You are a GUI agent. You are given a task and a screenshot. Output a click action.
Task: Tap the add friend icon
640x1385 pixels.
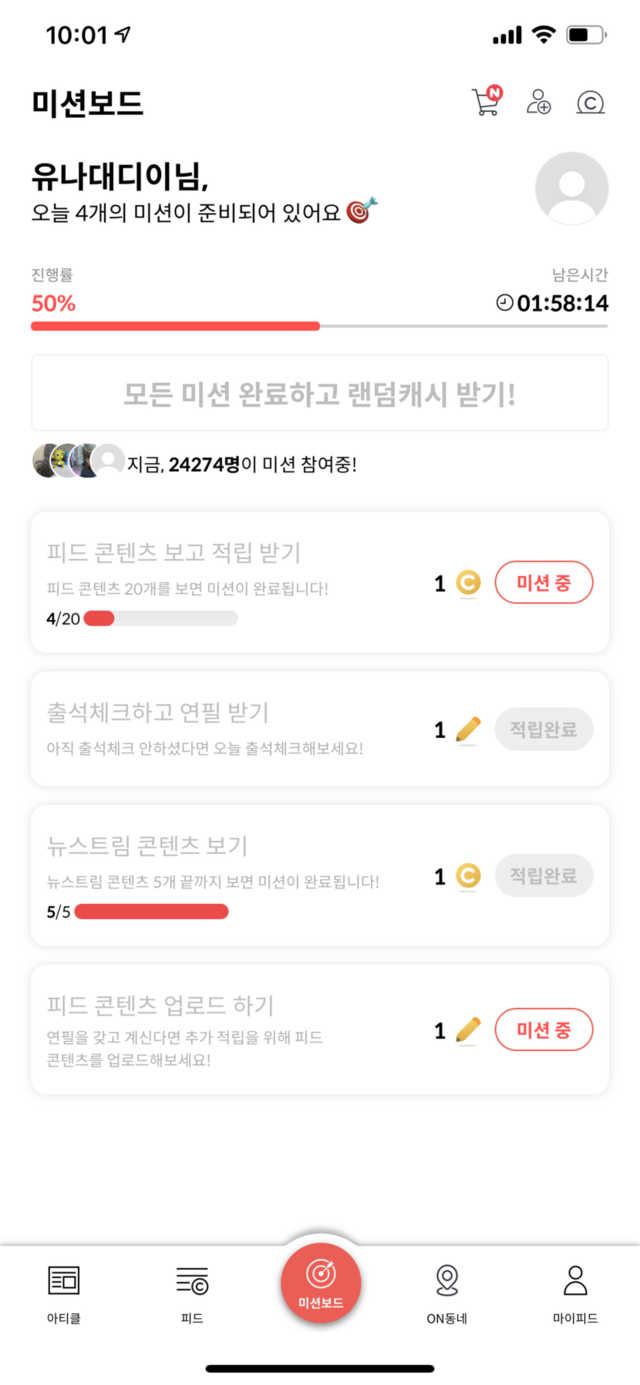(x=539, y=102)
